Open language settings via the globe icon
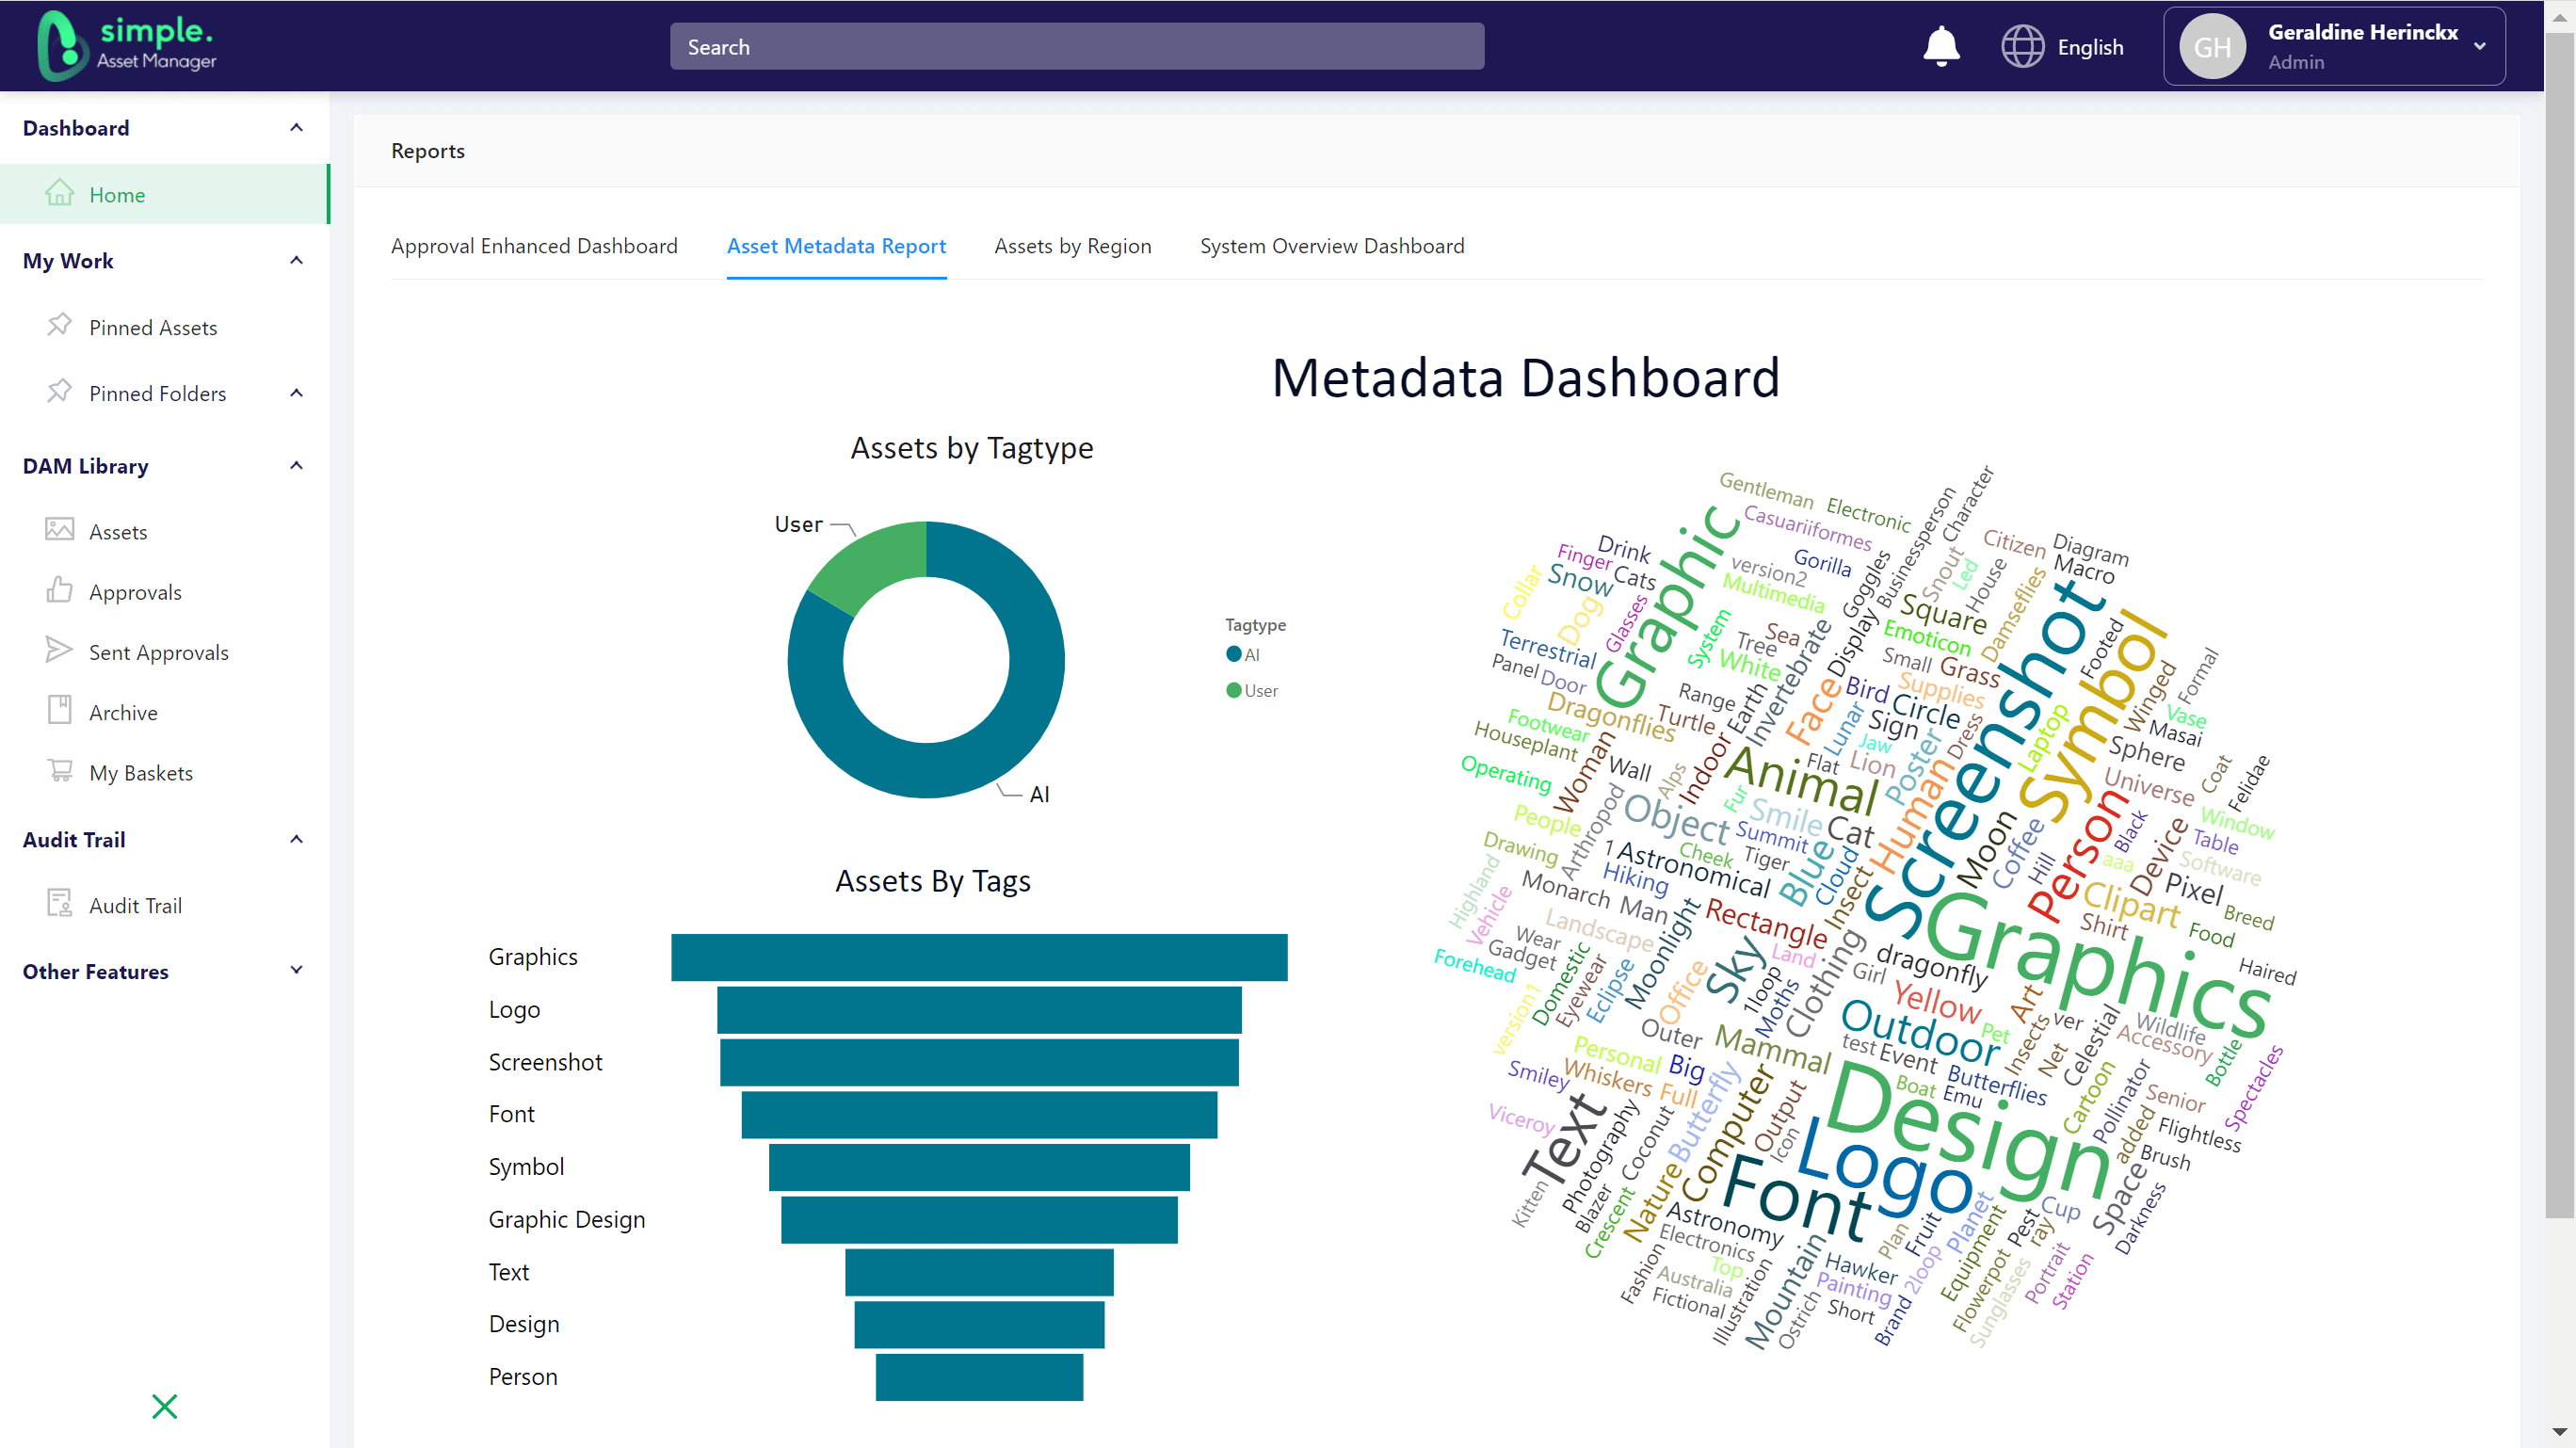This screenshot has height=1448, width=2576. [2023, 46]
